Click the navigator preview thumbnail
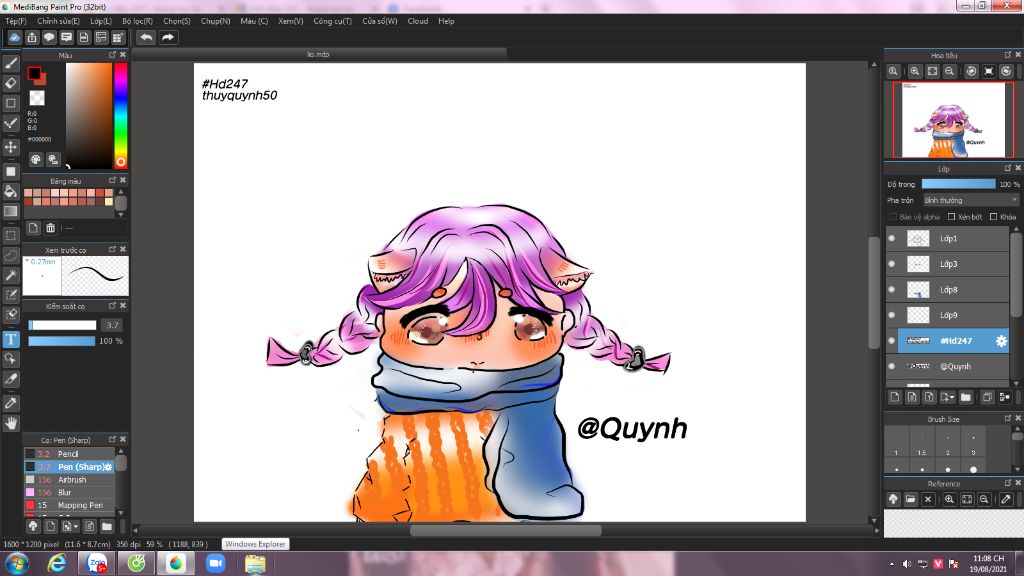Image resolution: width=1024 pixels, height=576 pixels. 953,120
